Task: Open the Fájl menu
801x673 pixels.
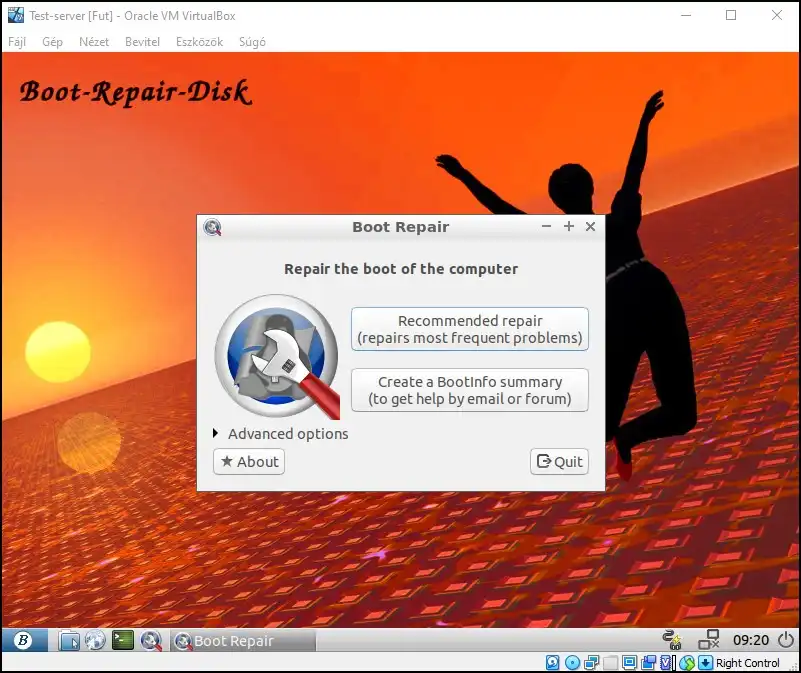Action: click(x=17, y=42)
